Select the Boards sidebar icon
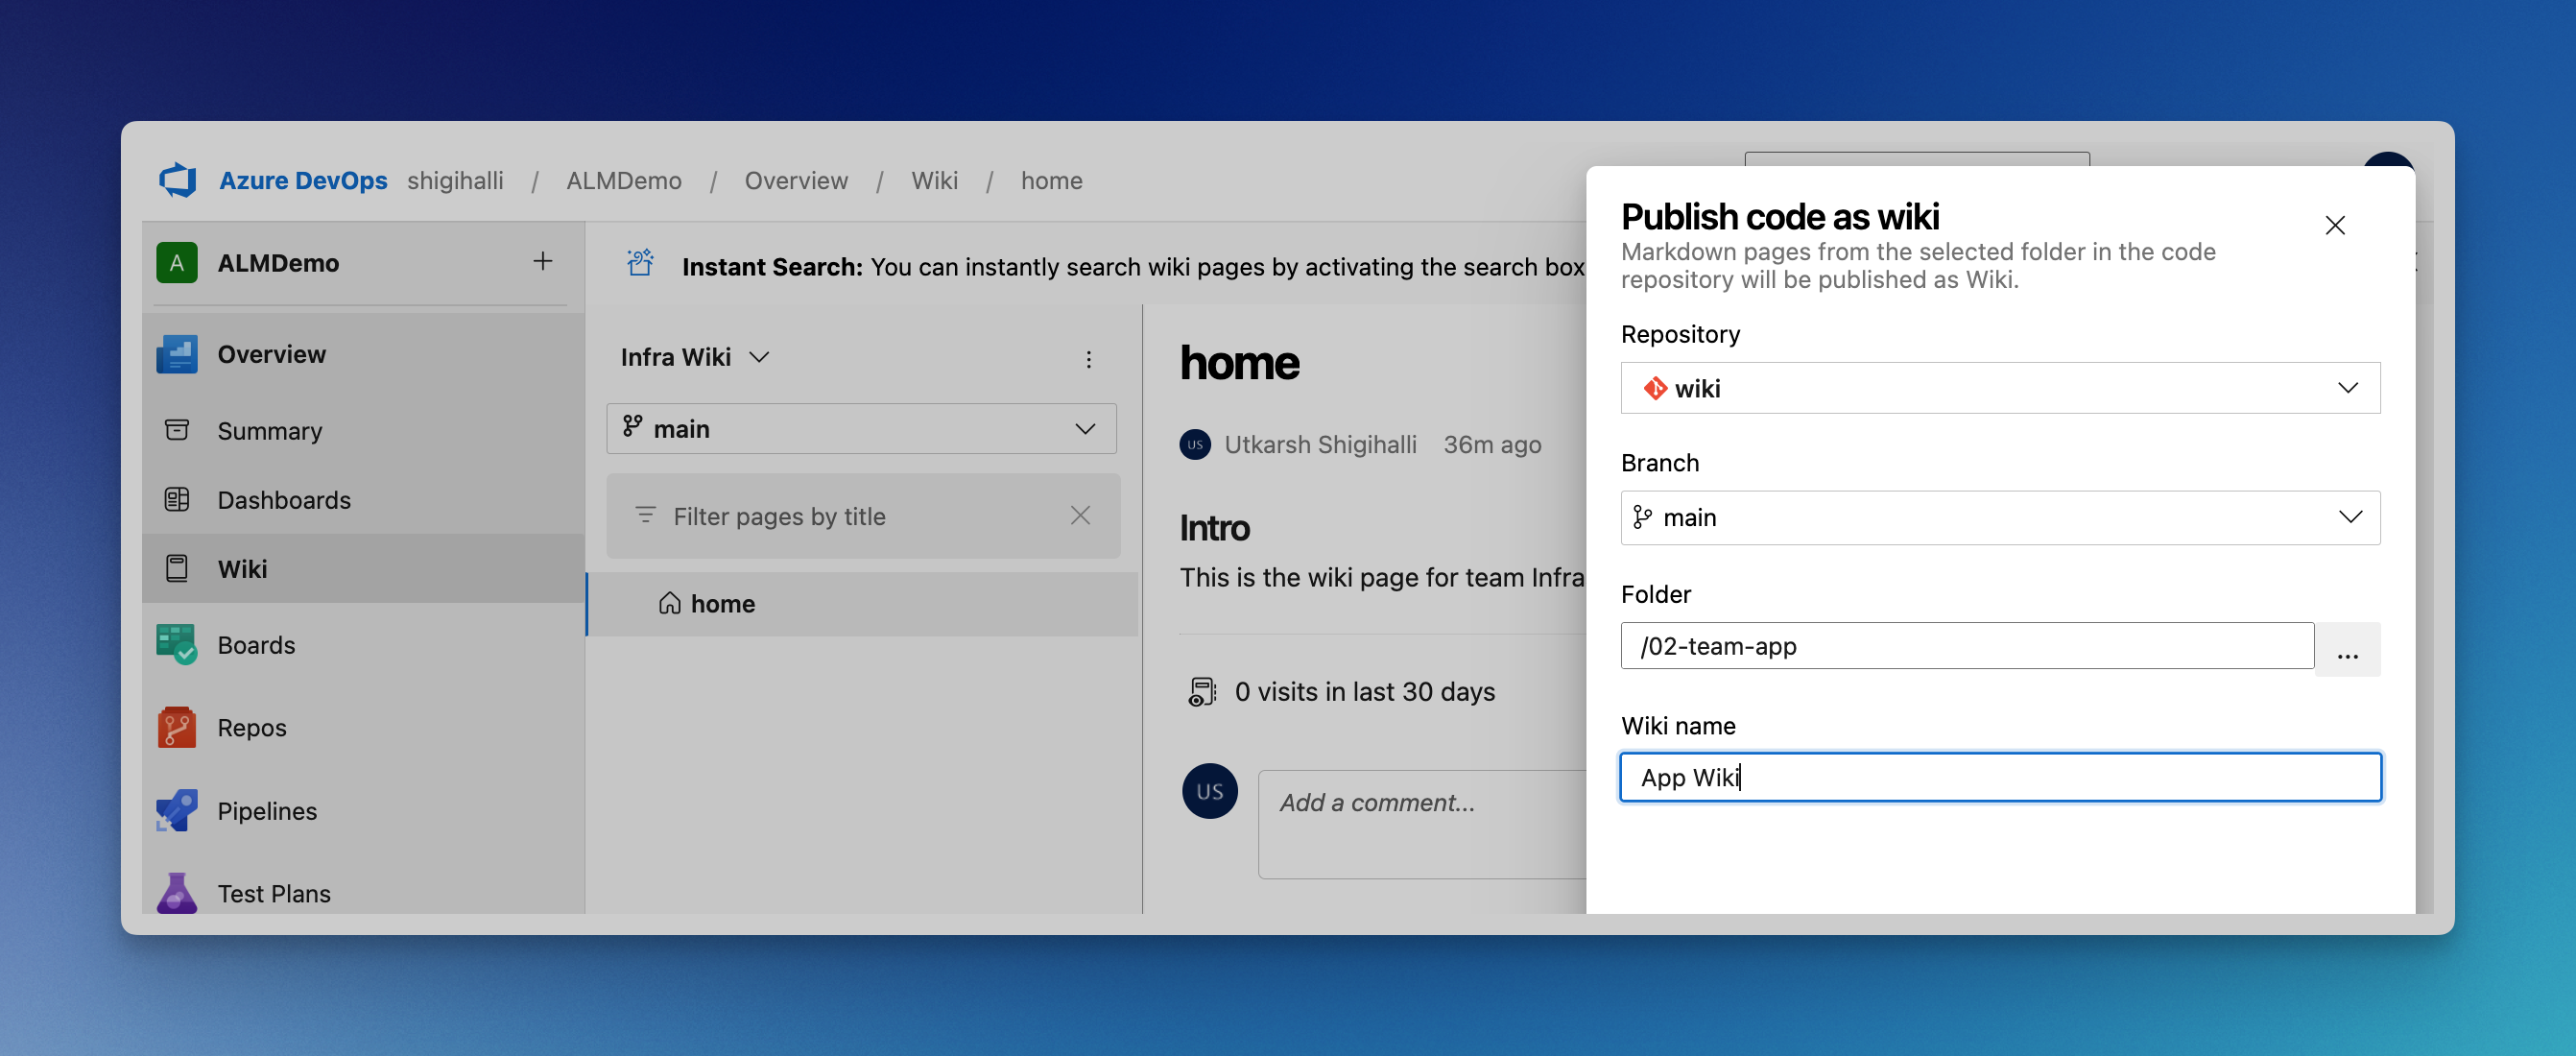The height and width of the screenshot is (1056, 2576). click(176, 645)
